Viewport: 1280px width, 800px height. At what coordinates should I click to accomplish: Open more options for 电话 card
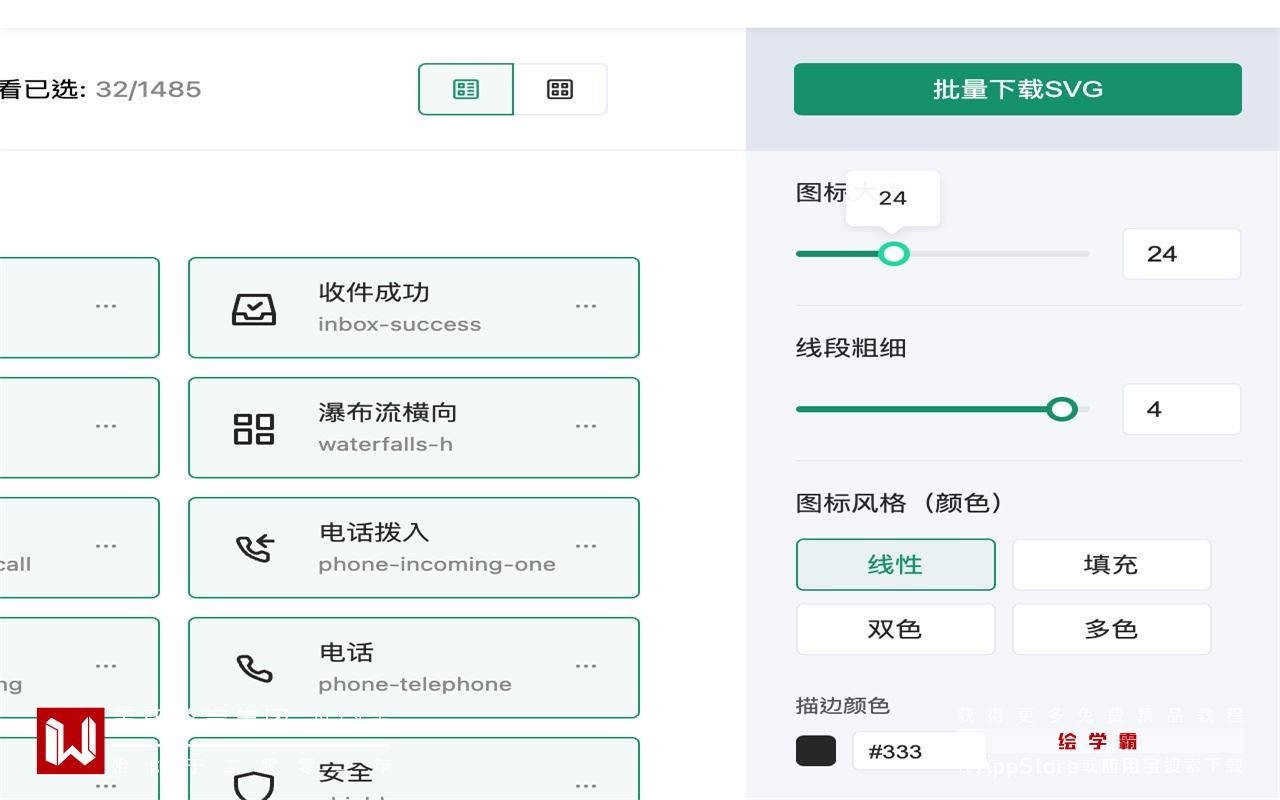tap(586, 667)
